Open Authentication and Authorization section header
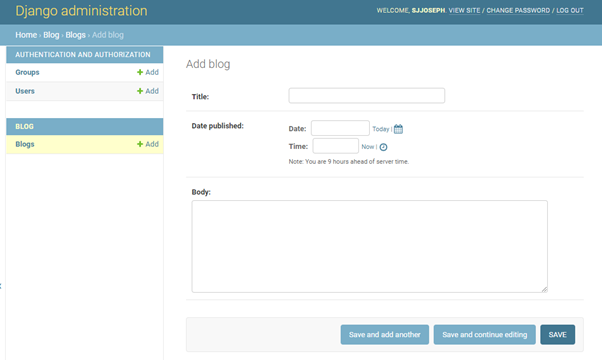 pos(83,54)
